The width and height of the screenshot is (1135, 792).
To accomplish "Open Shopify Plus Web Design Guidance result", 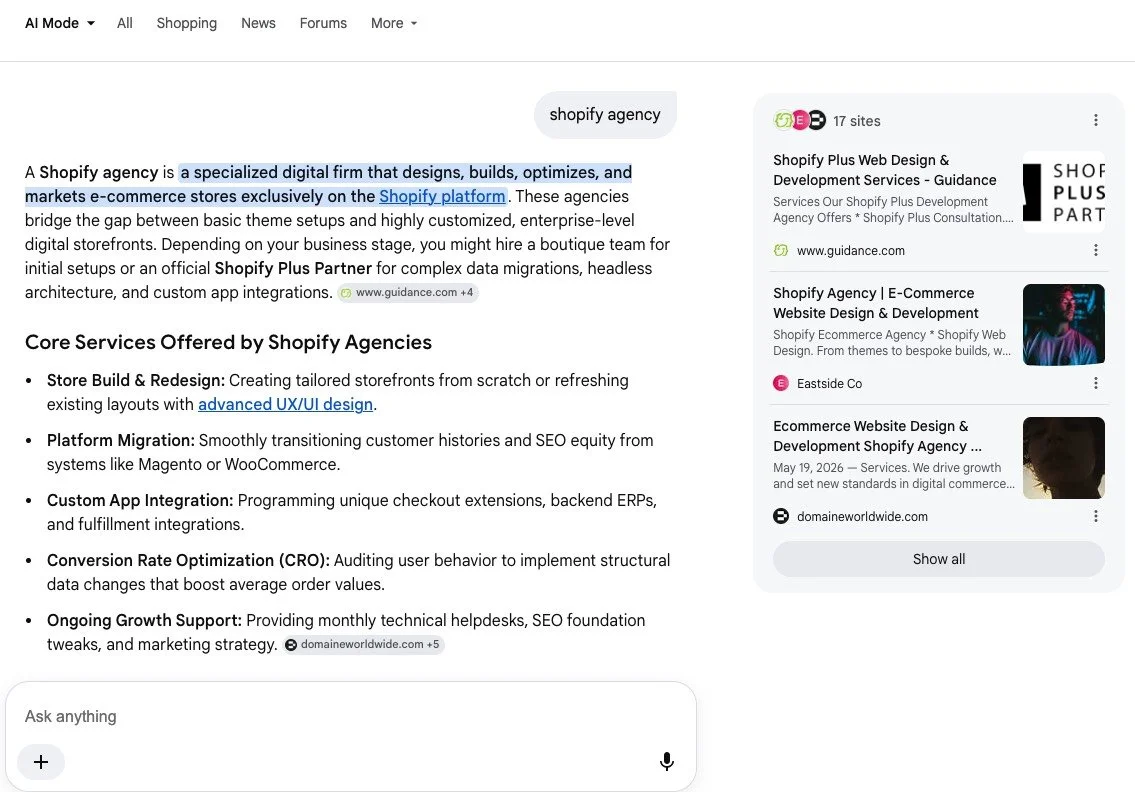I will pos(885,170).
